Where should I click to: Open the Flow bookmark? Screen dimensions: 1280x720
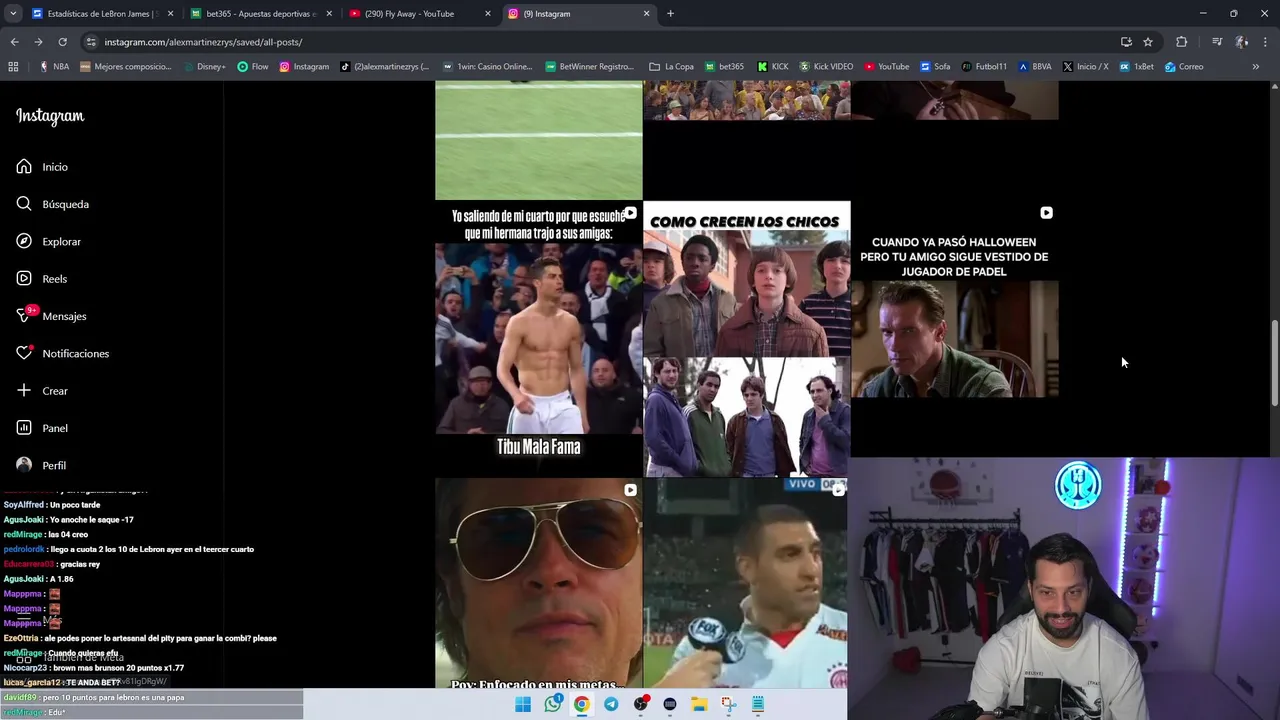pos(253,67)
